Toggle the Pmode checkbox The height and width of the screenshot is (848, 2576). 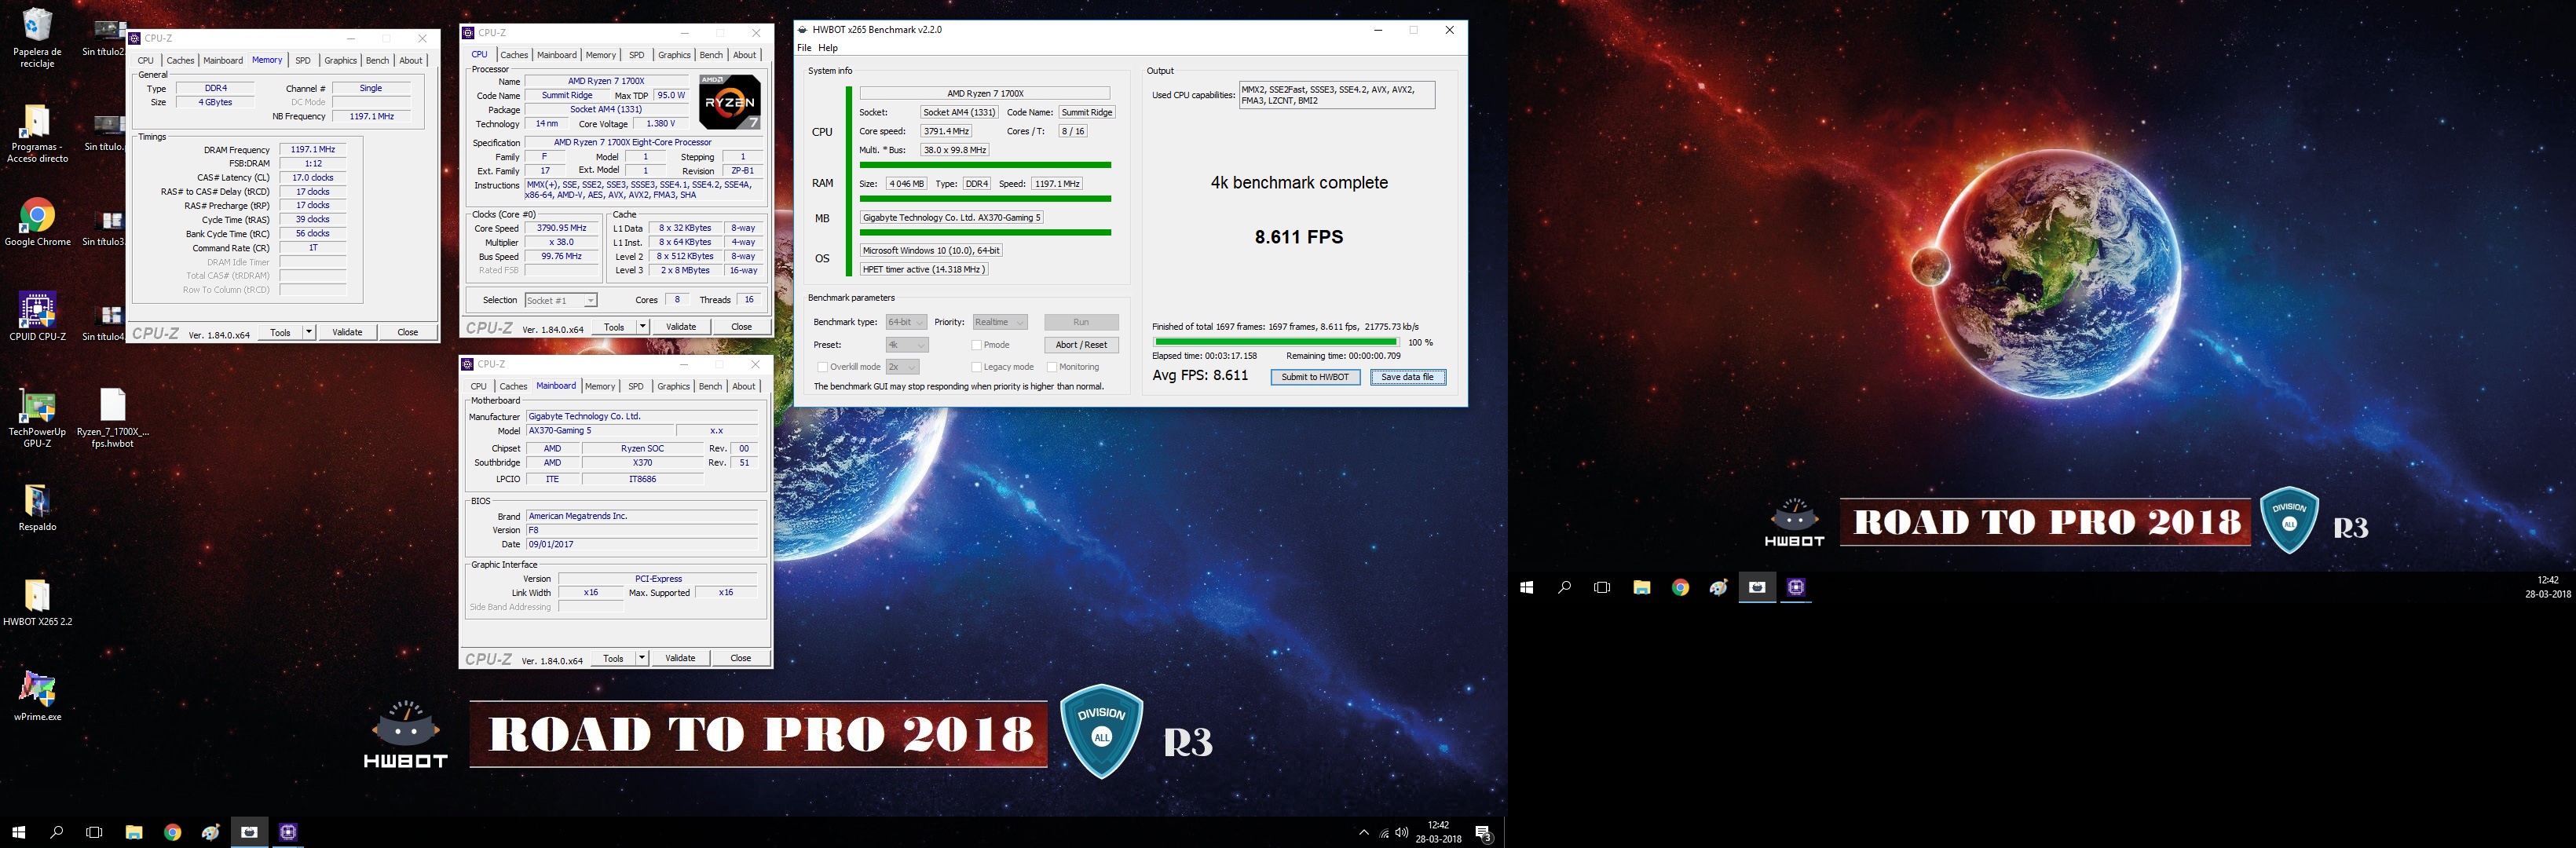pyautogui.click(x=976, y=345)
